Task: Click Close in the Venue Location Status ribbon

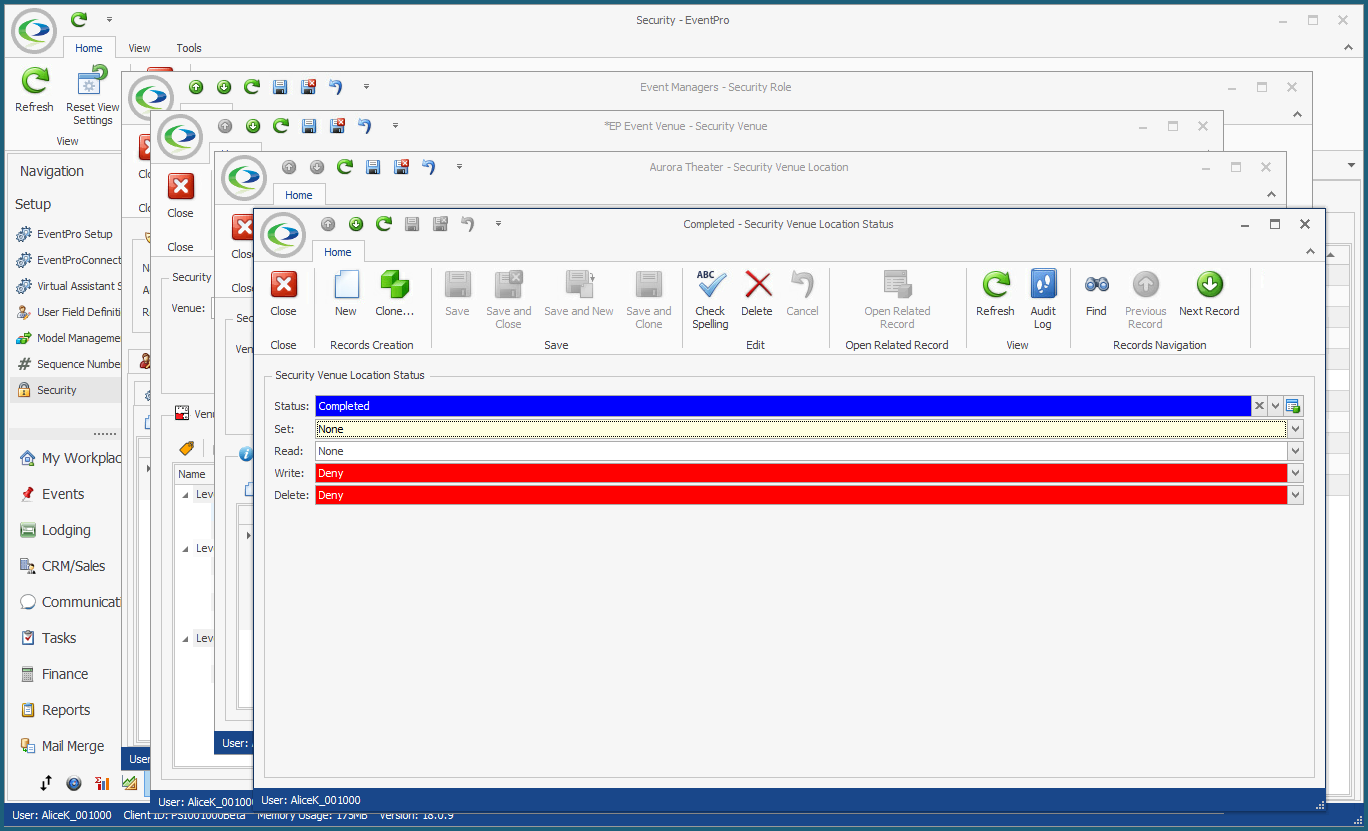Action: pyautogui.click(x=284, y=295)
